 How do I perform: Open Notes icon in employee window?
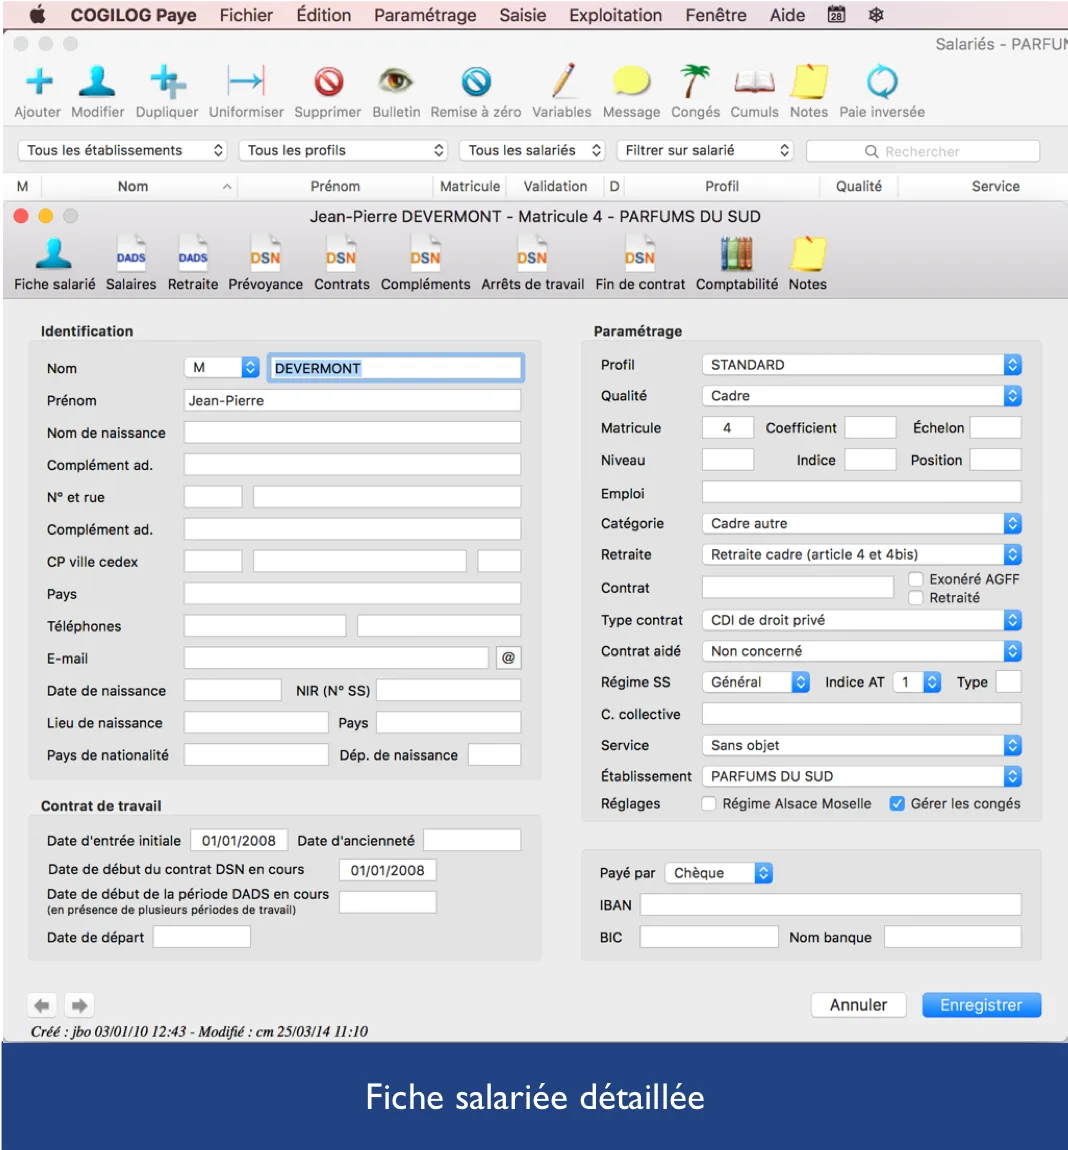[x=808, y=254]
